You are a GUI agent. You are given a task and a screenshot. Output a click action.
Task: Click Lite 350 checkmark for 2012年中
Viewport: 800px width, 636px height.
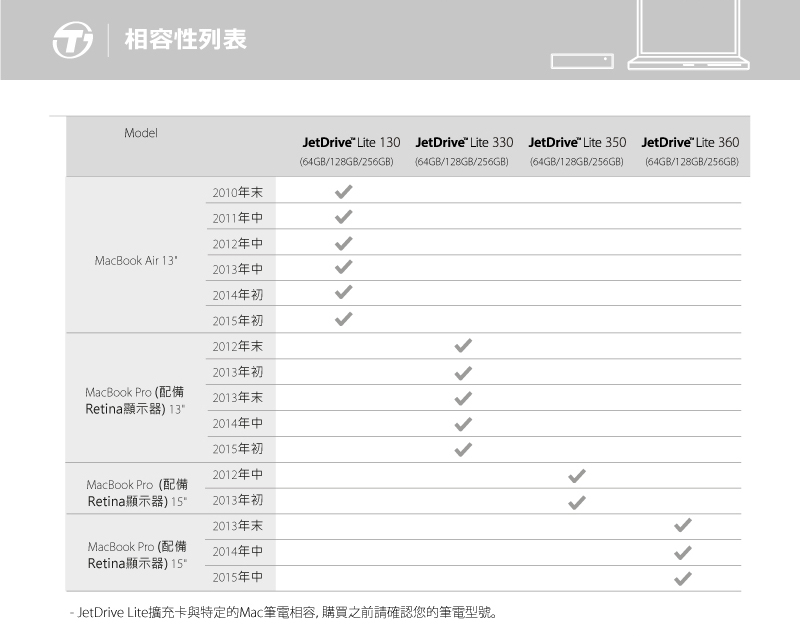click(577, 476)
